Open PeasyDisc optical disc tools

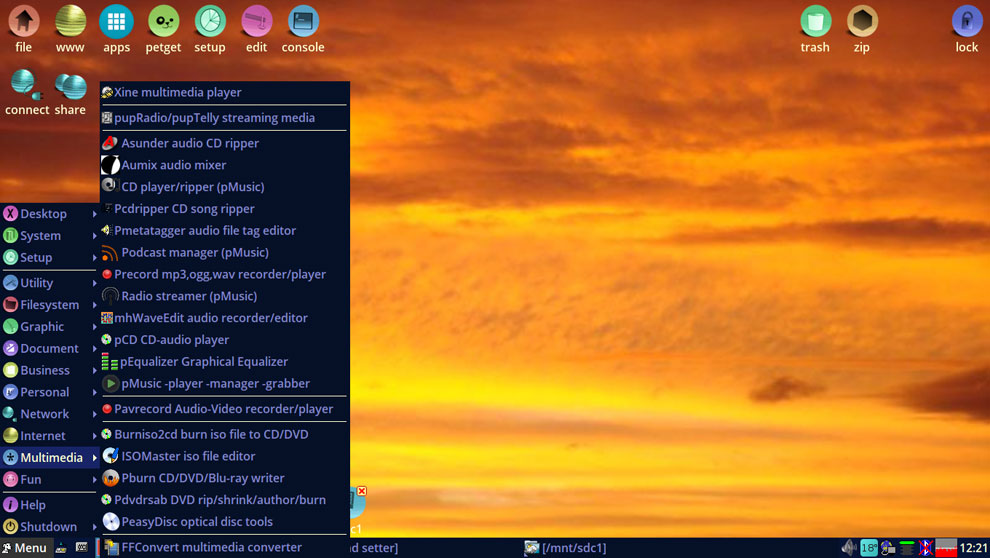224,521
